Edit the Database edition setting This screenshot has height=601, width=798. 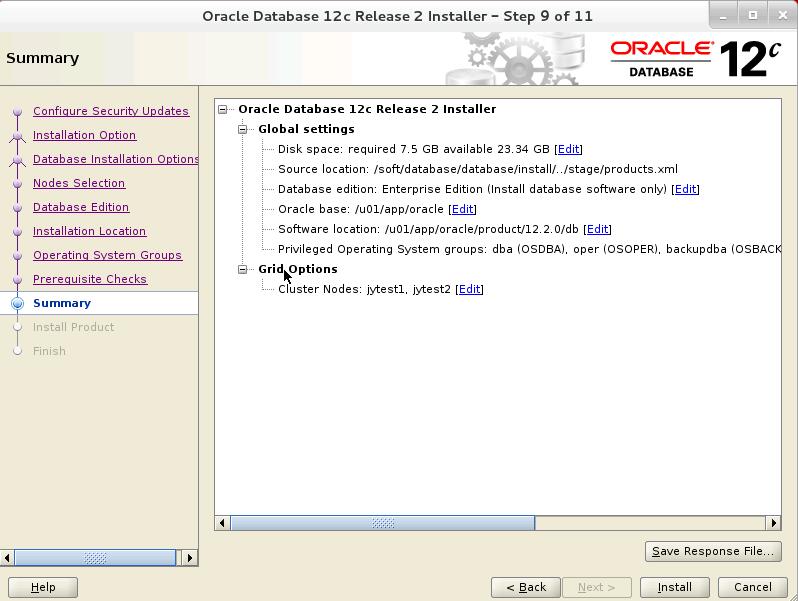pos(686,189)
